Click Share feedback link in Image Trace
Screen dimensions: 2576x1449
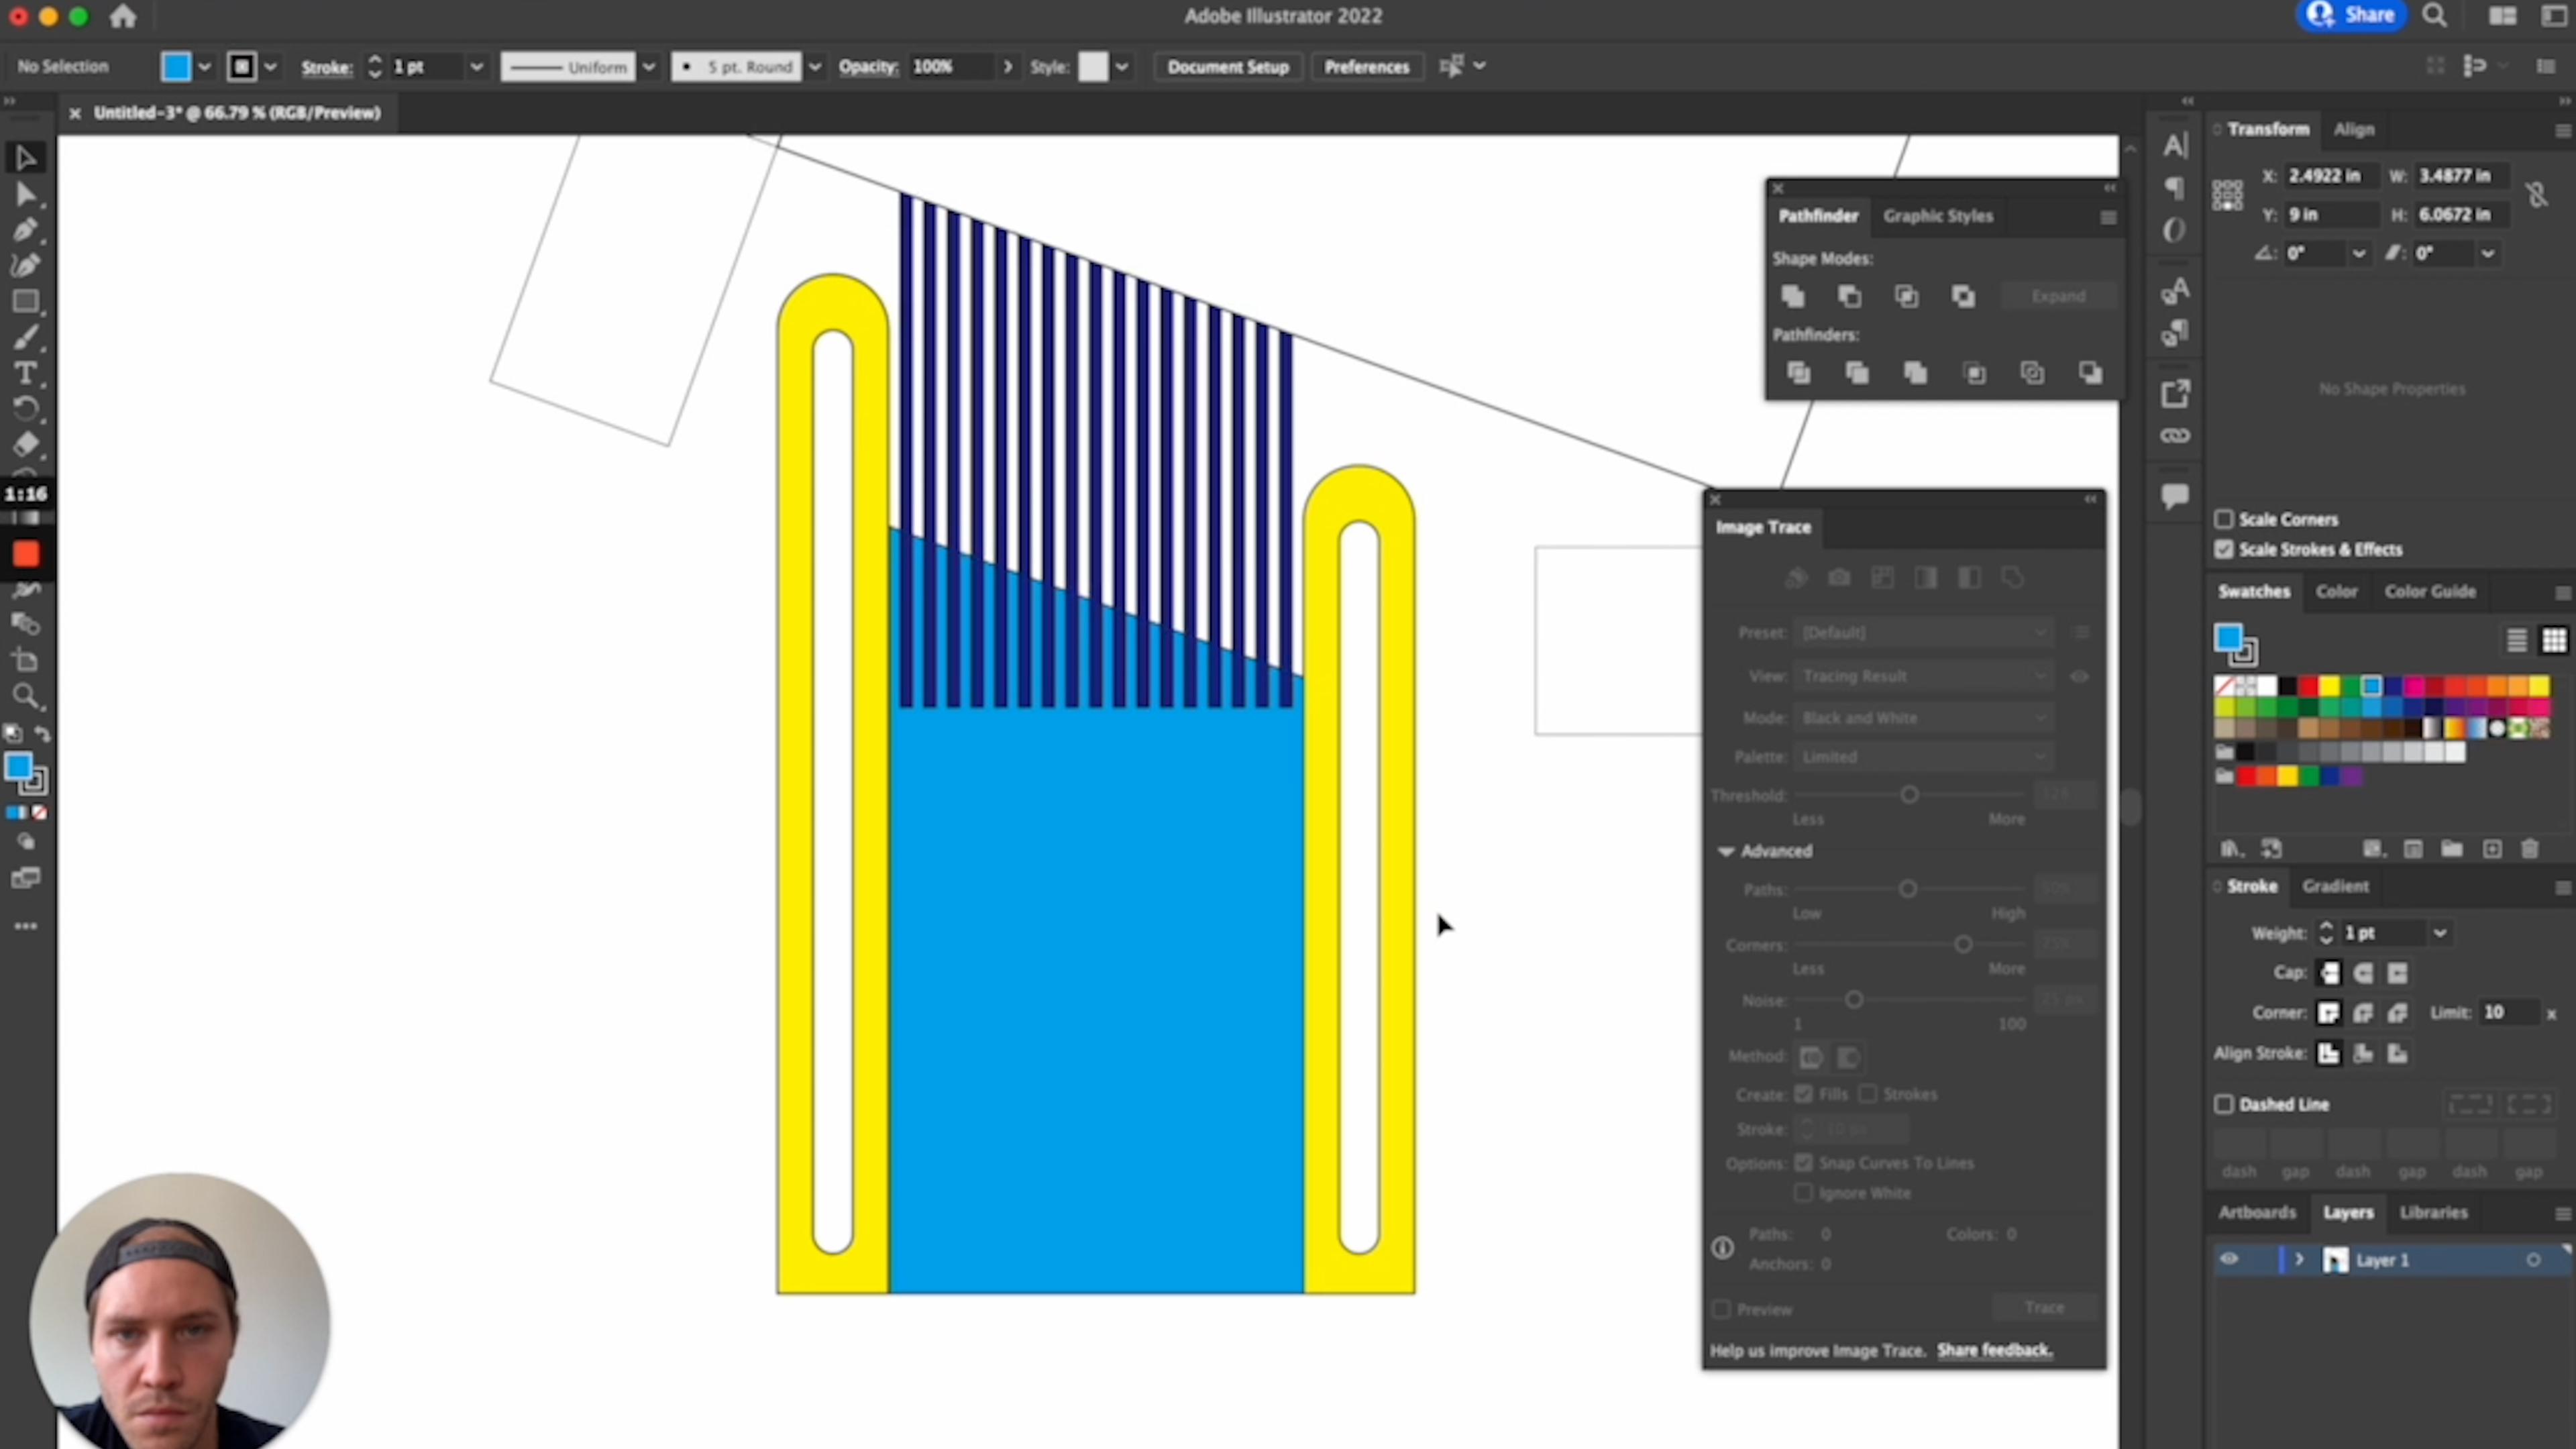[1994, 1350]
